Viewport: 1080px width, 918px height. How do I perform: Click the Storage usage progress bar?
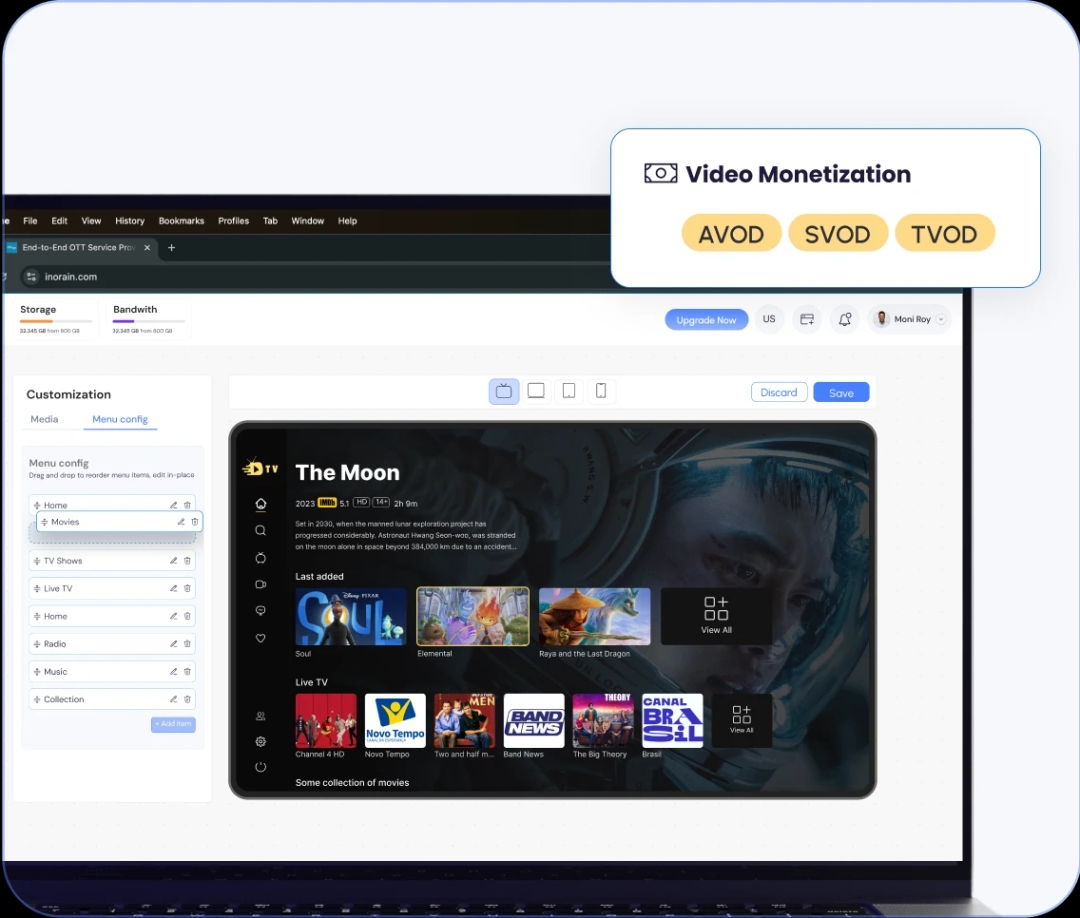point(56,321)
